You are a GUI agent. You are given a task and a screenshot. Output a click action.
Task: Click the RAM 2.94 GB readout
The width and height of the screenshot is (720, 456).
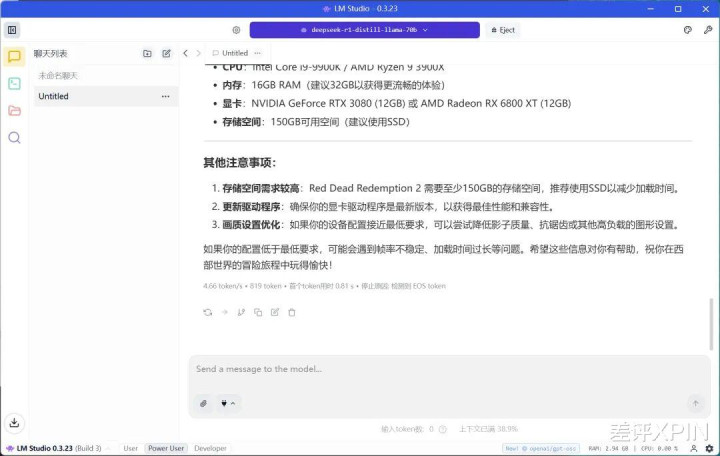(608, 448)
